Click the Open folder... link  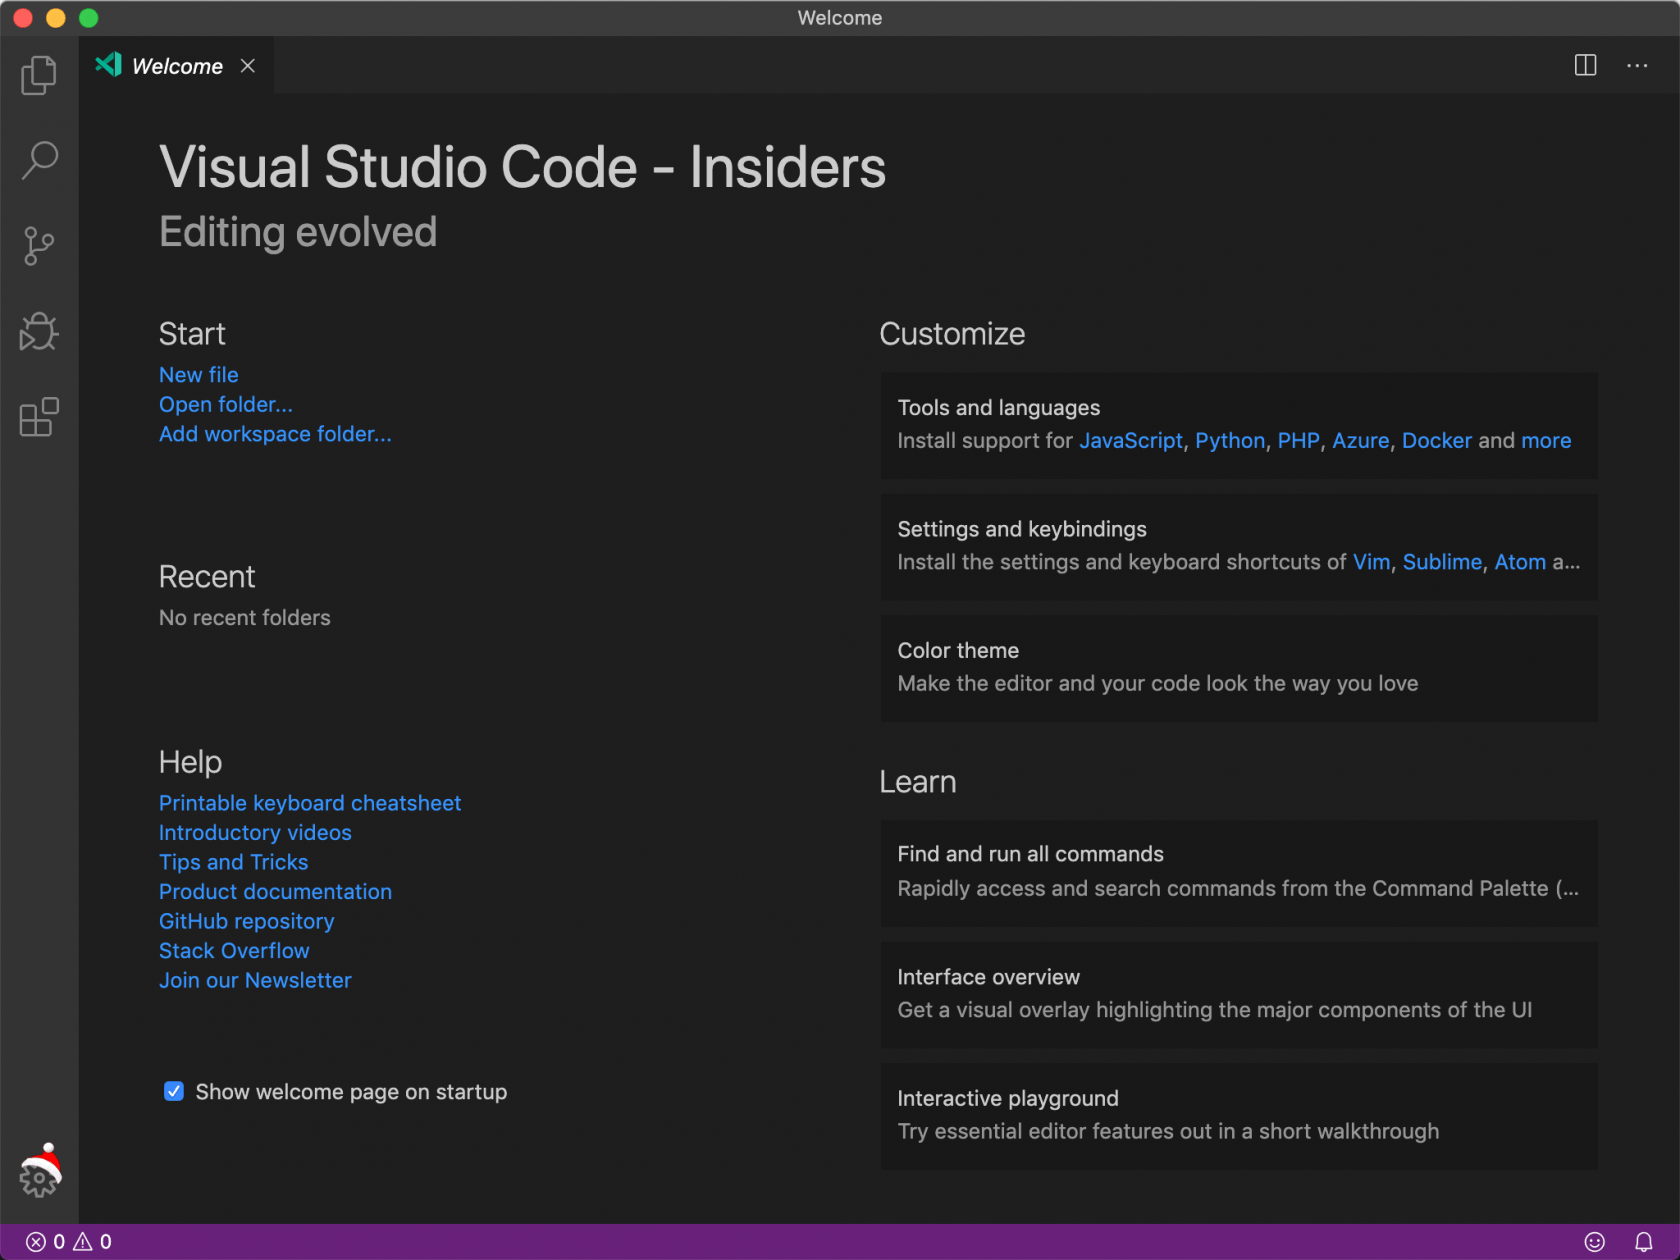pos(226,404)
